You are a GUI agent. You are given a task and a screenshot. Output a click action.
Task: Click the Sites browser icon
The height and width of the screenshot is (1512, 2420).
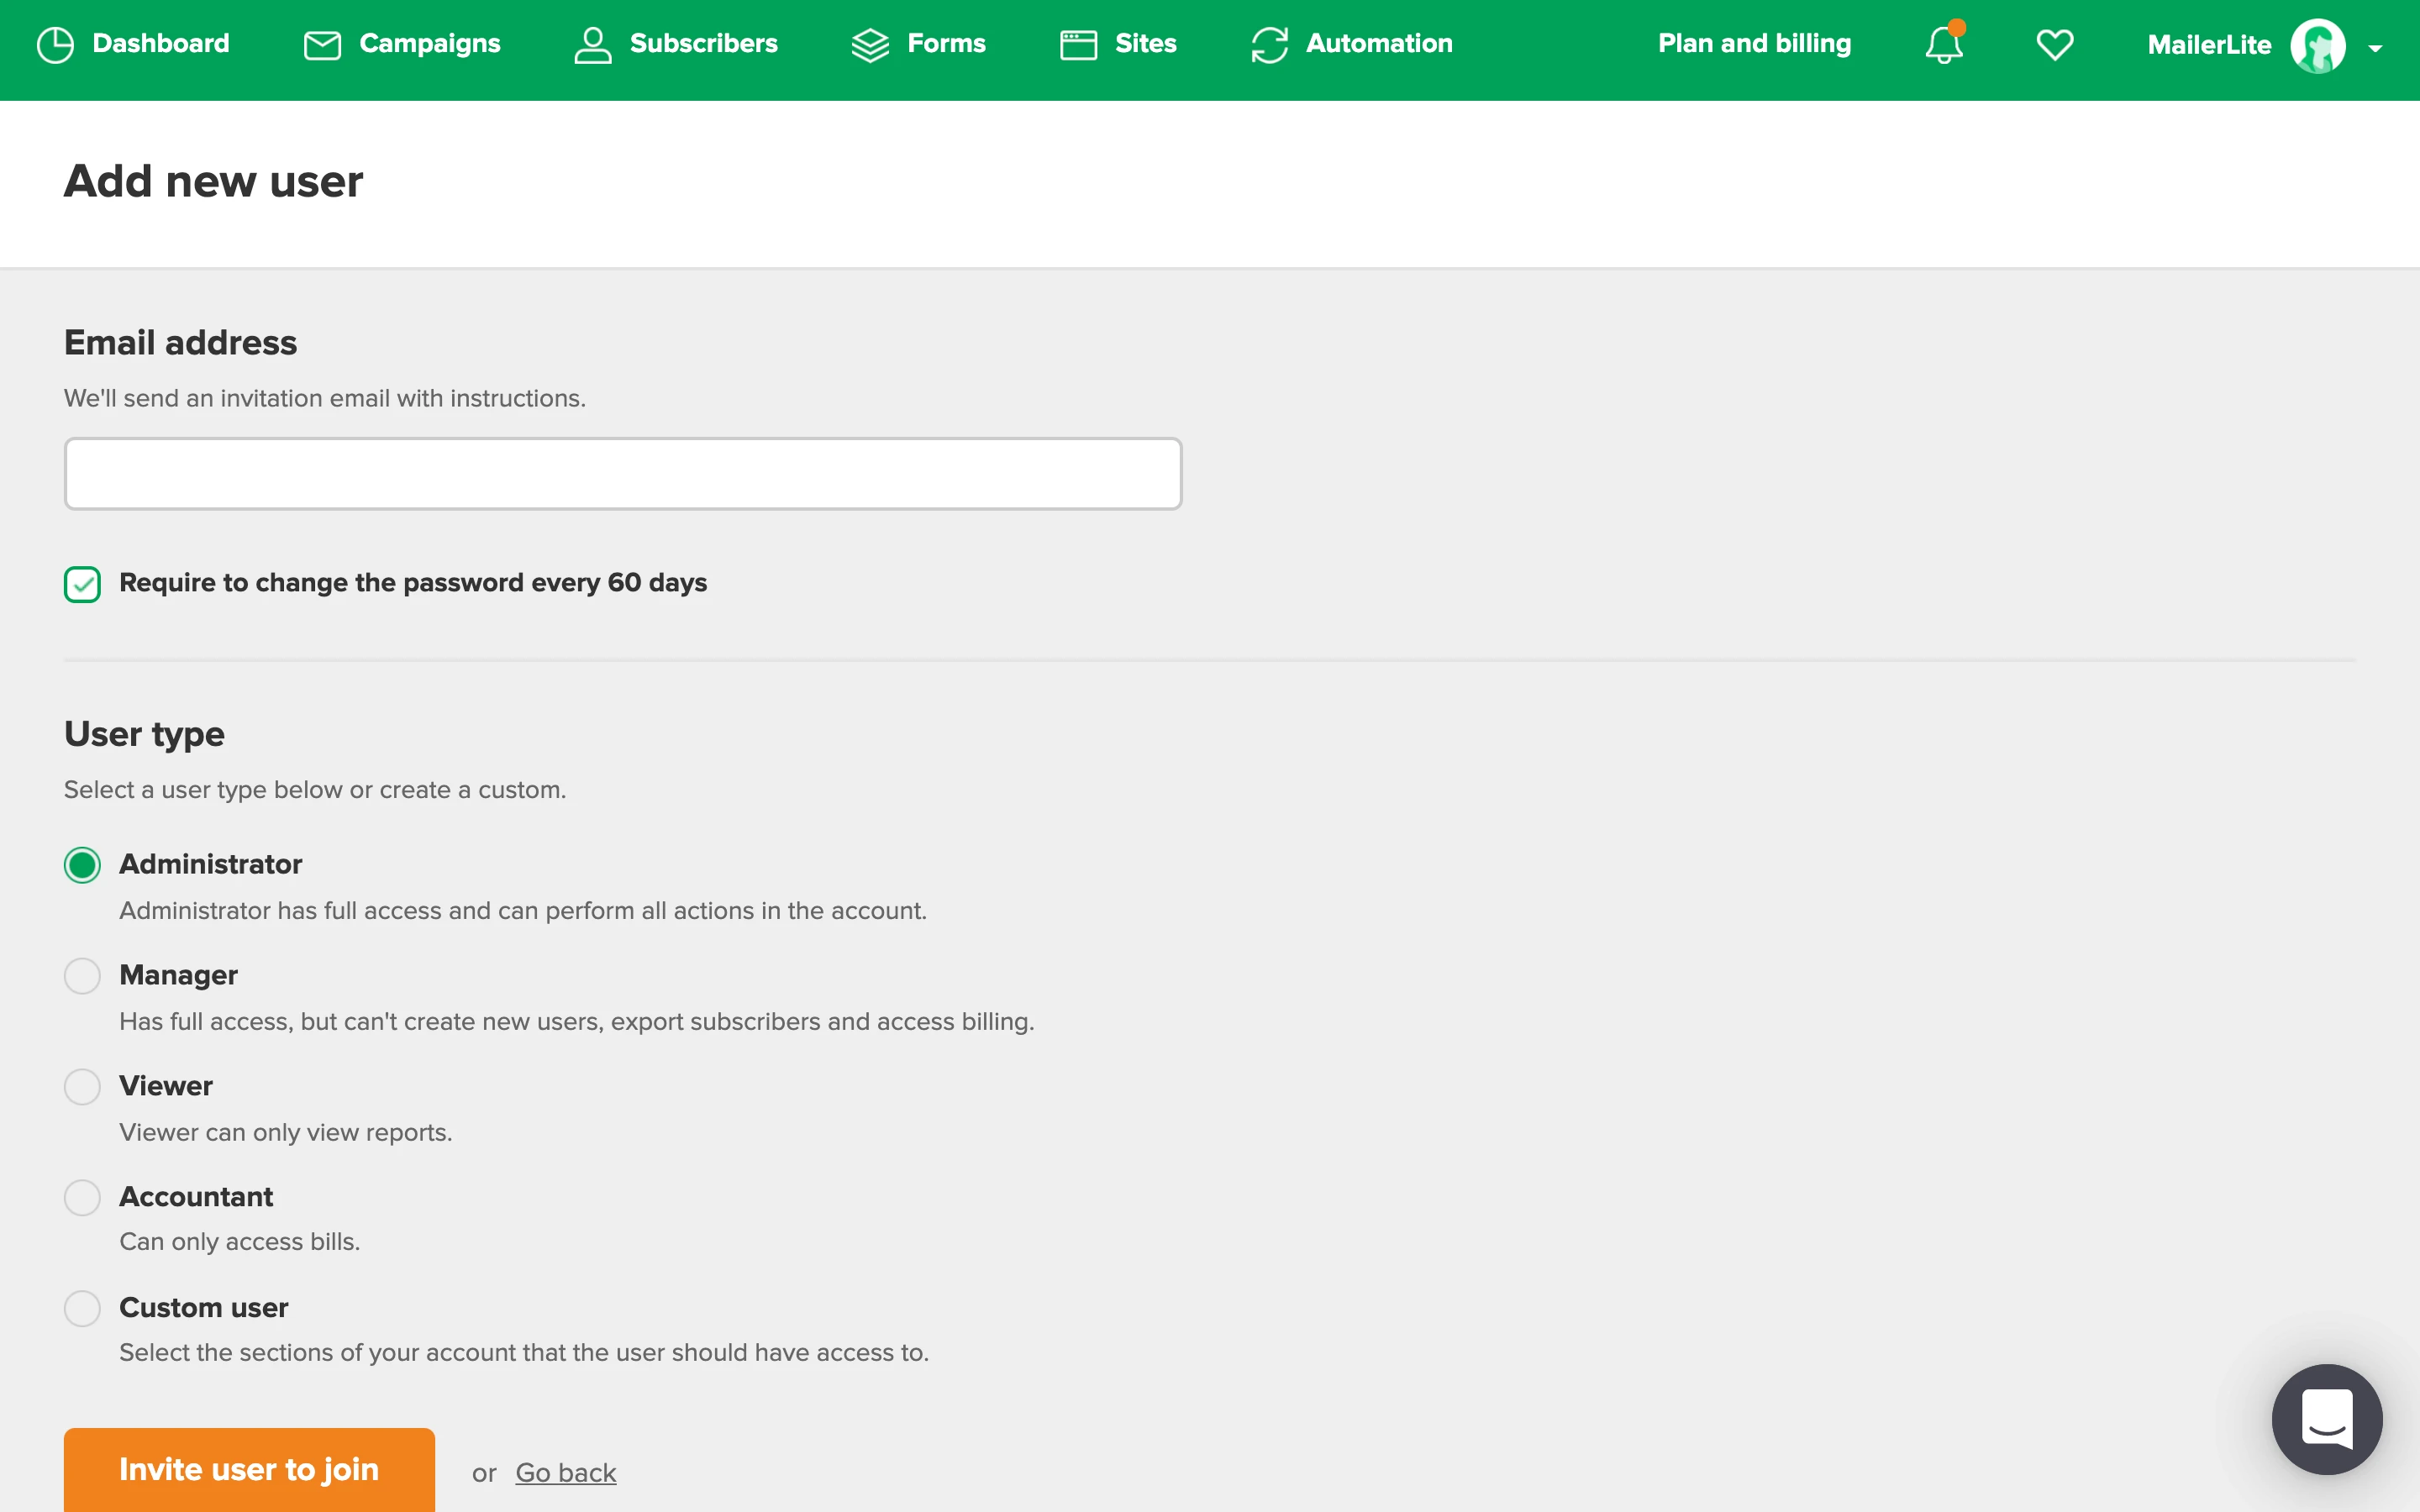coord(1078,45)
